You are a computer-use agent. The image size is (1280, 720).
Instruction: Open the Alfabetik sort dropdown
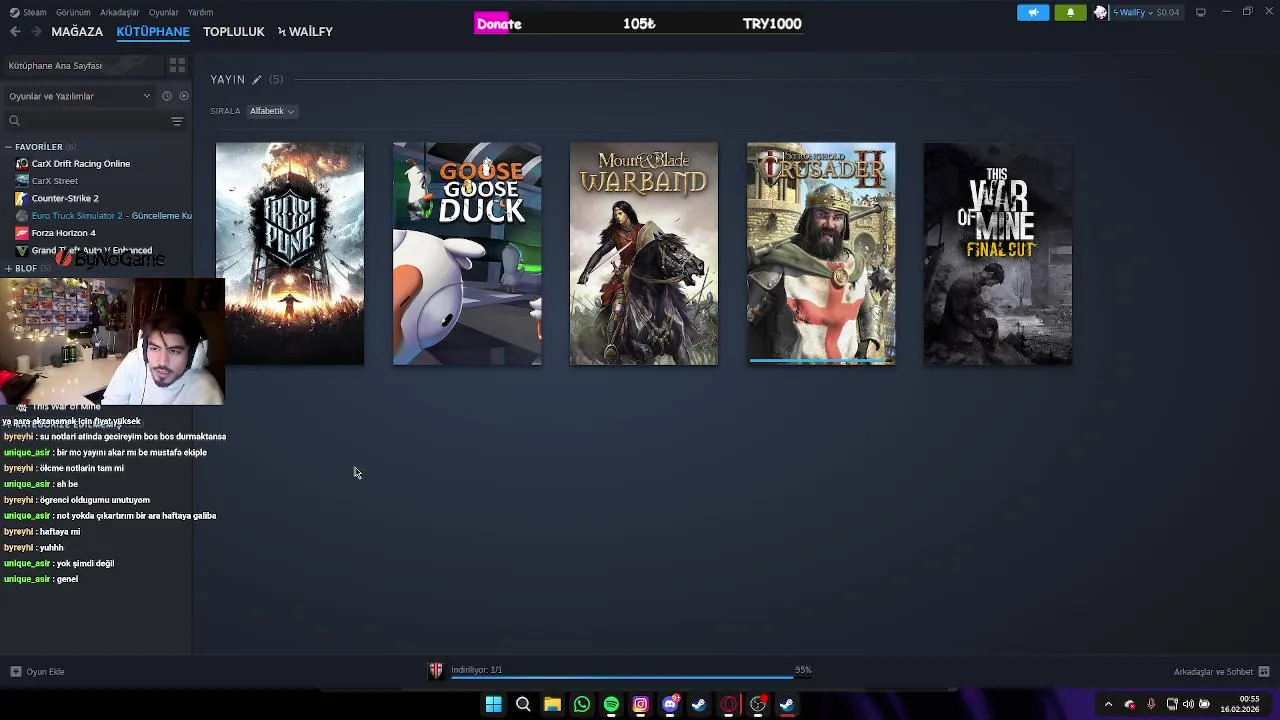[271, 111]
